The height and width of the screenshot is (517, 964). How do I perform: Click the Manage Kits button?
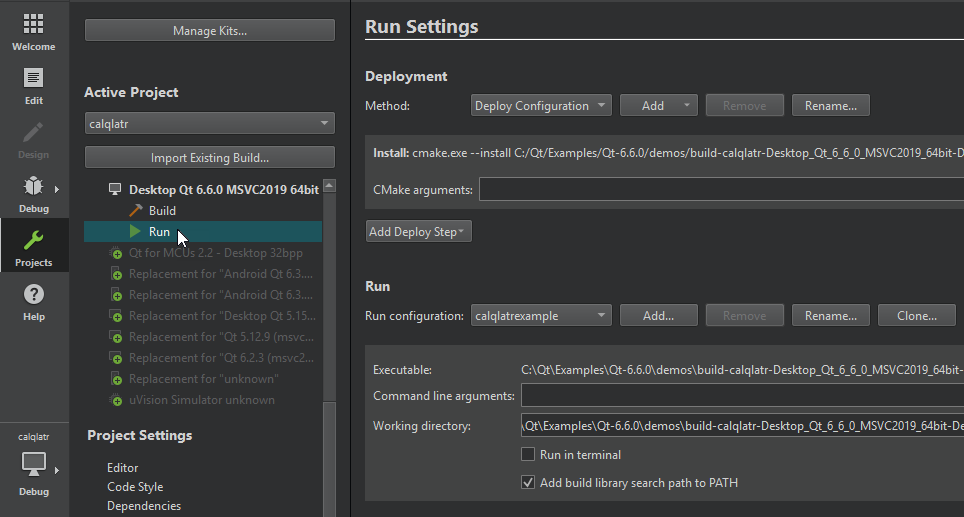[x=209, y=31]
